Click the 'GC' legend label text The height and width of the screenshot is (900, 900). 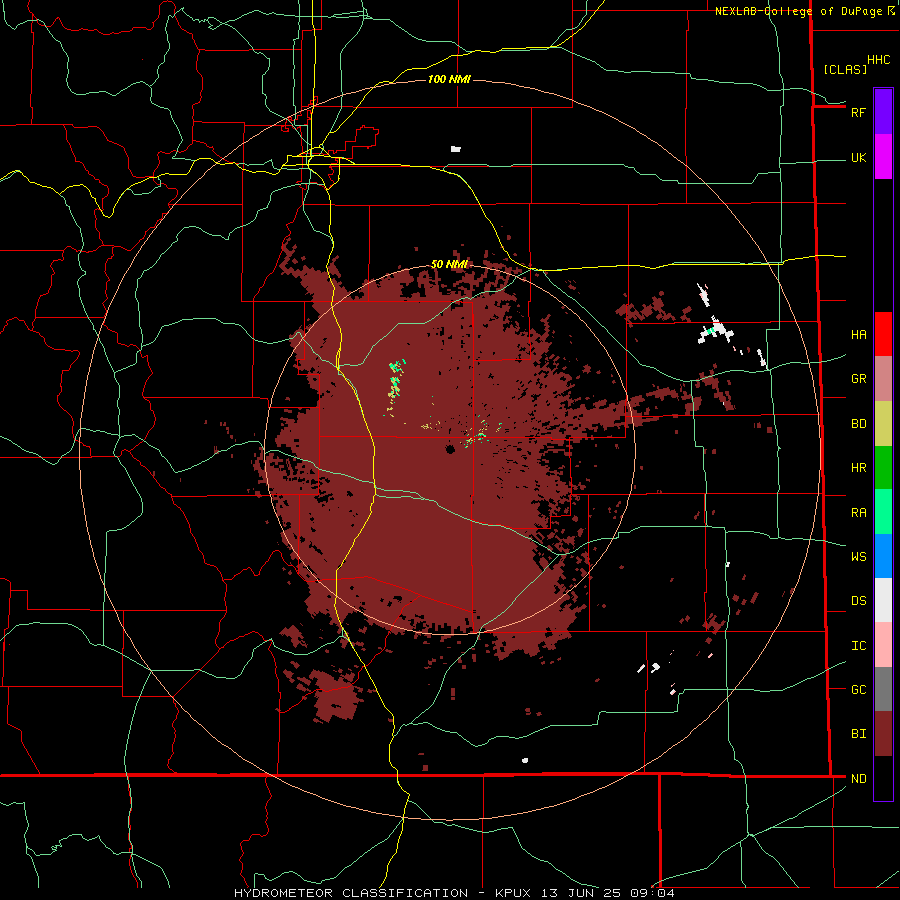pos(858,689)
